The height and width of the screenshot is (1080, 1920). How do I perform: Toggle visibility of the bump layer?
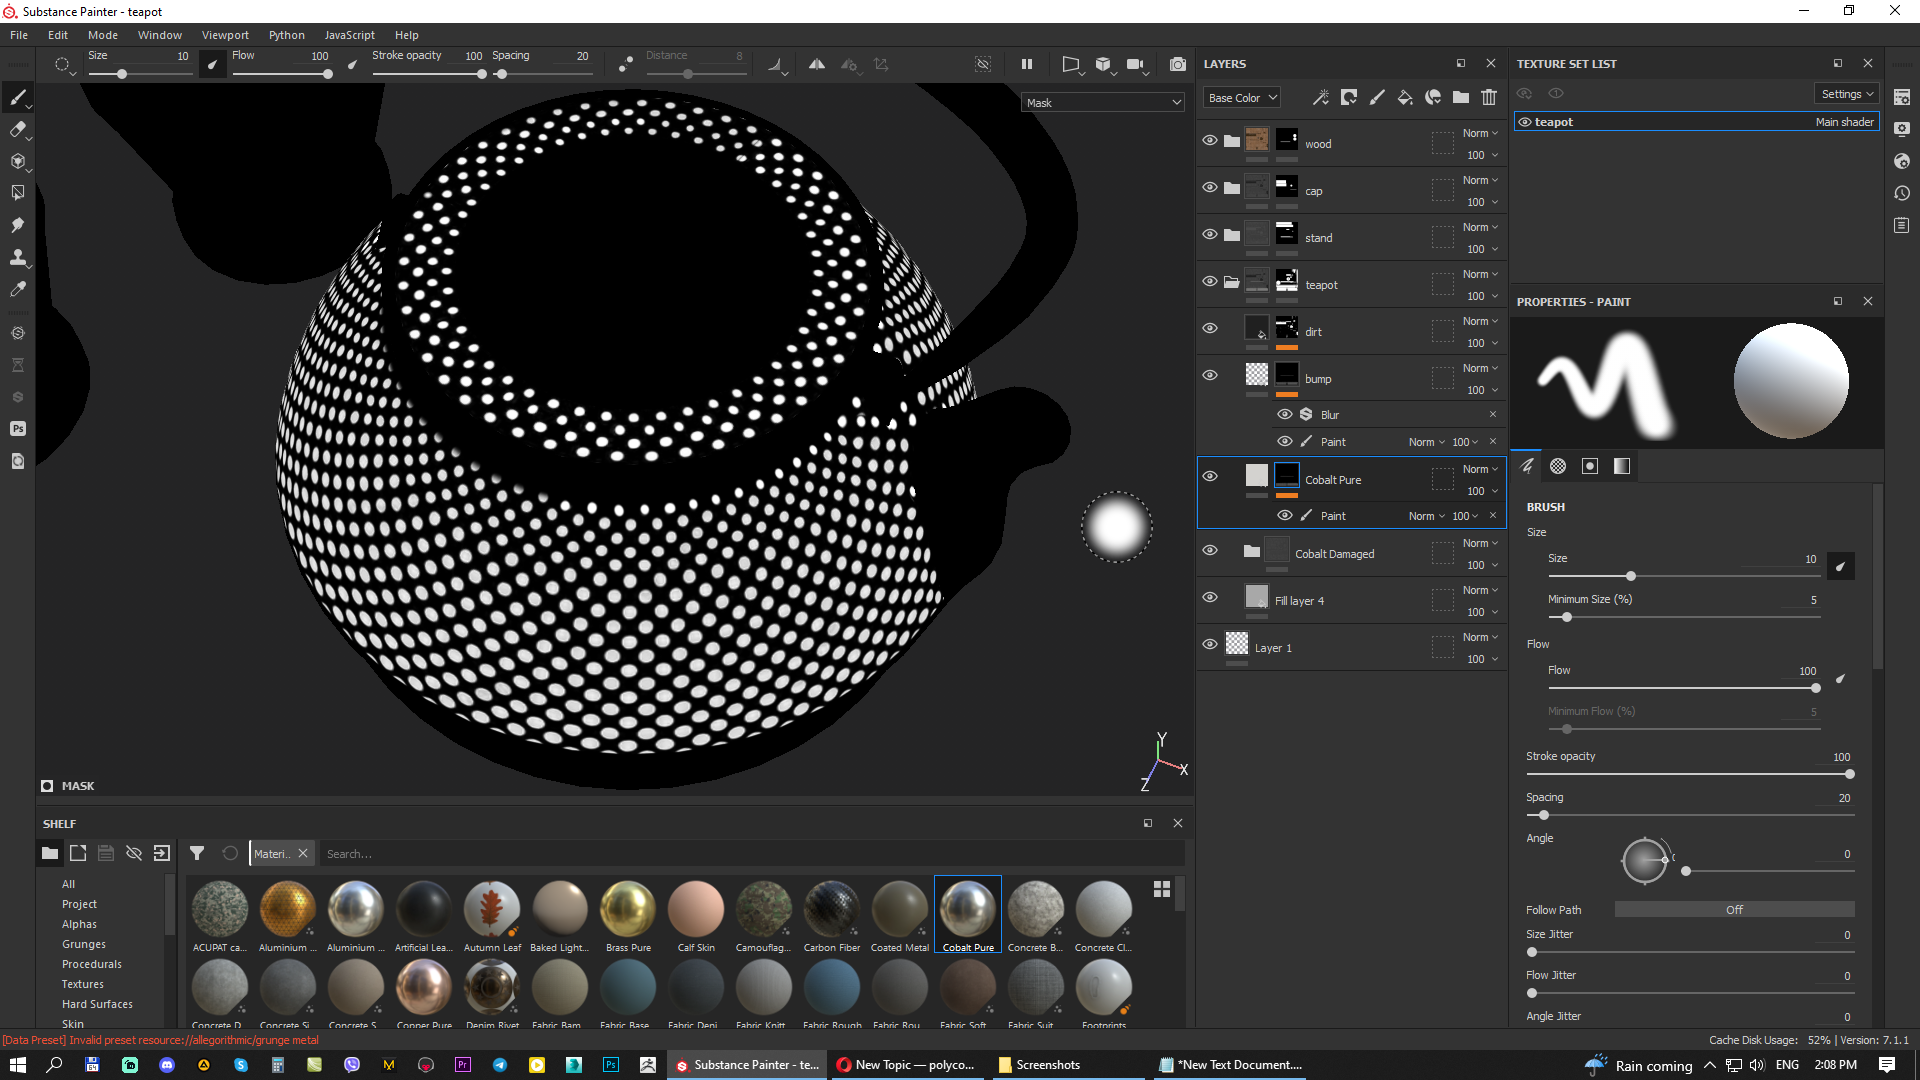point(1209,375)
